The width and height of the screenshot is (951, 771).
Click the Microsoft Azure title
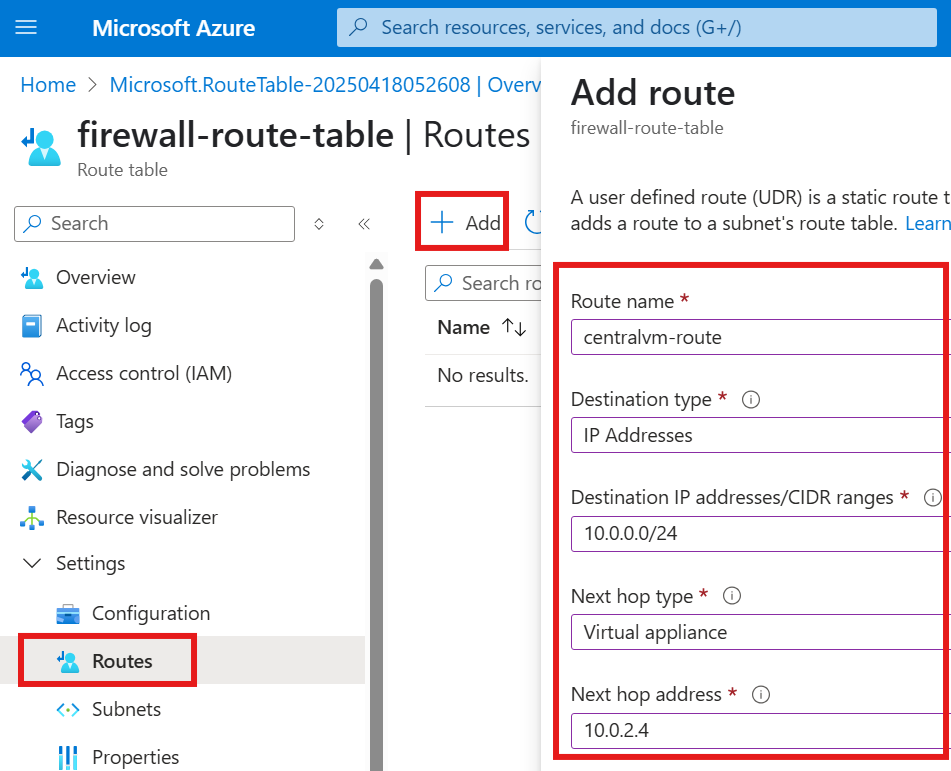point(173,28)
